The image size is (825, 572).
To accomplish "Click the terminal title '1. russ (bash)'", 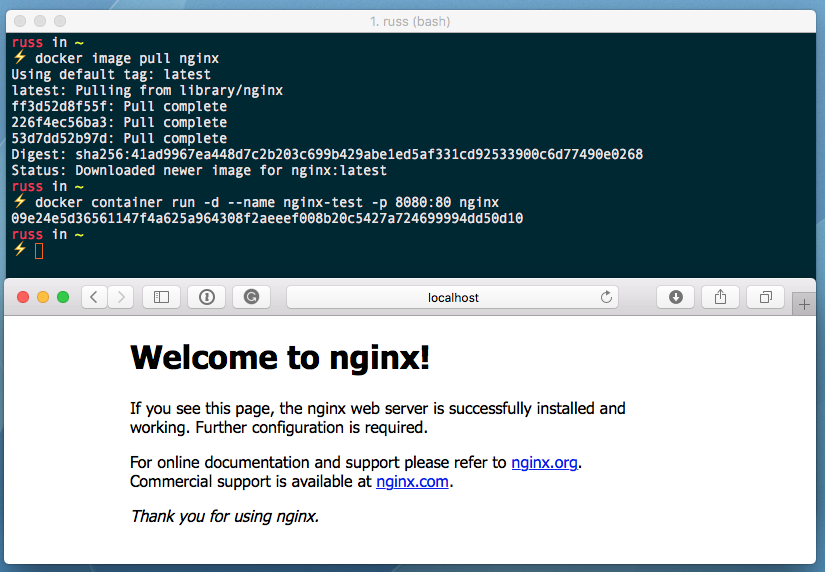I will [x=410, y=22].
